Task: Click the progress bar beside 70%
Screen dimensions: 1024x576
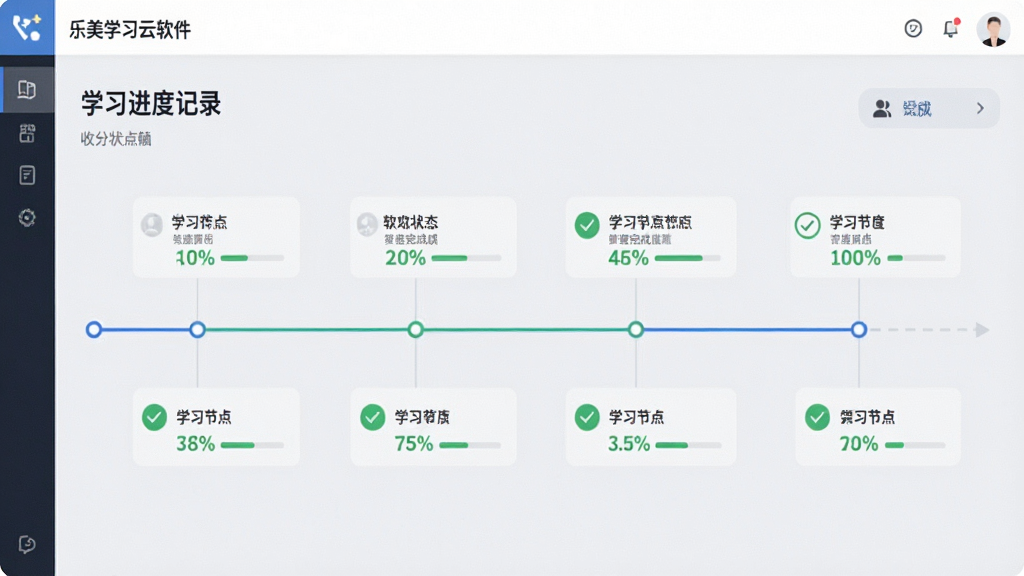Action: (916, 445)
